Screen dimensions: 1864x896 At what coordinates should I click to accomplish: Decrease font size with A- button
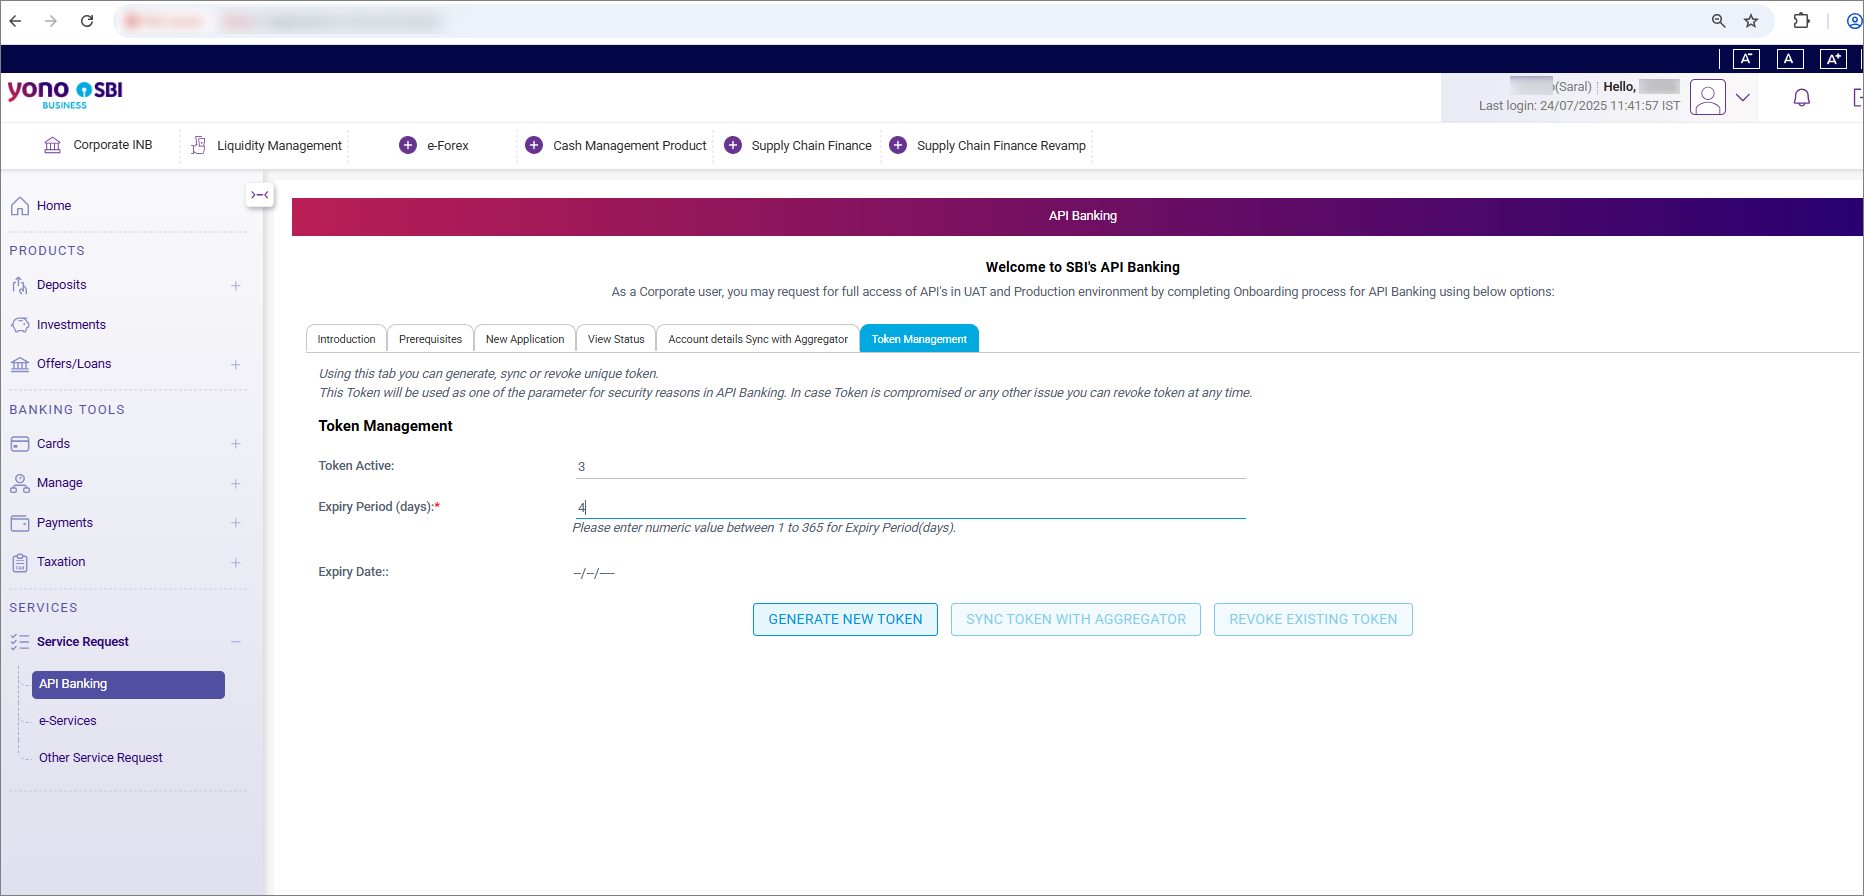click(x=1746, y=59)
